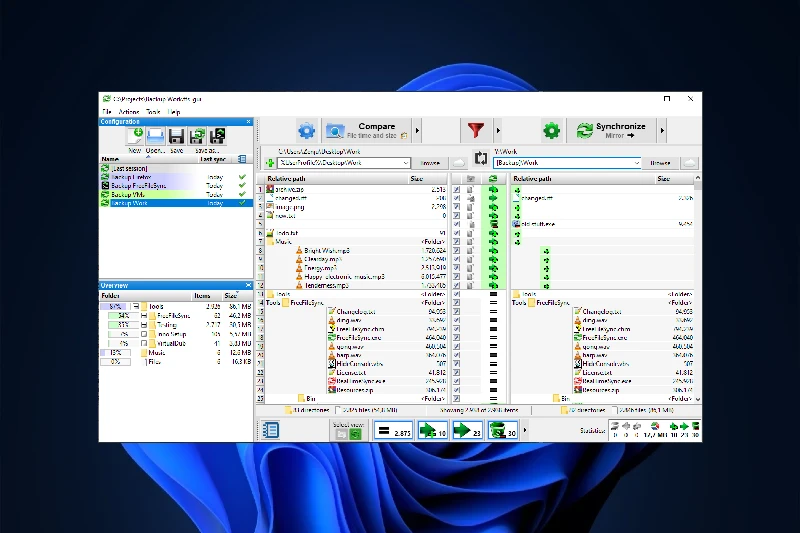Open comparison settings blue gear icon
Screen dimensions: 800x533
pyautogui.click(x=306, y=131)
